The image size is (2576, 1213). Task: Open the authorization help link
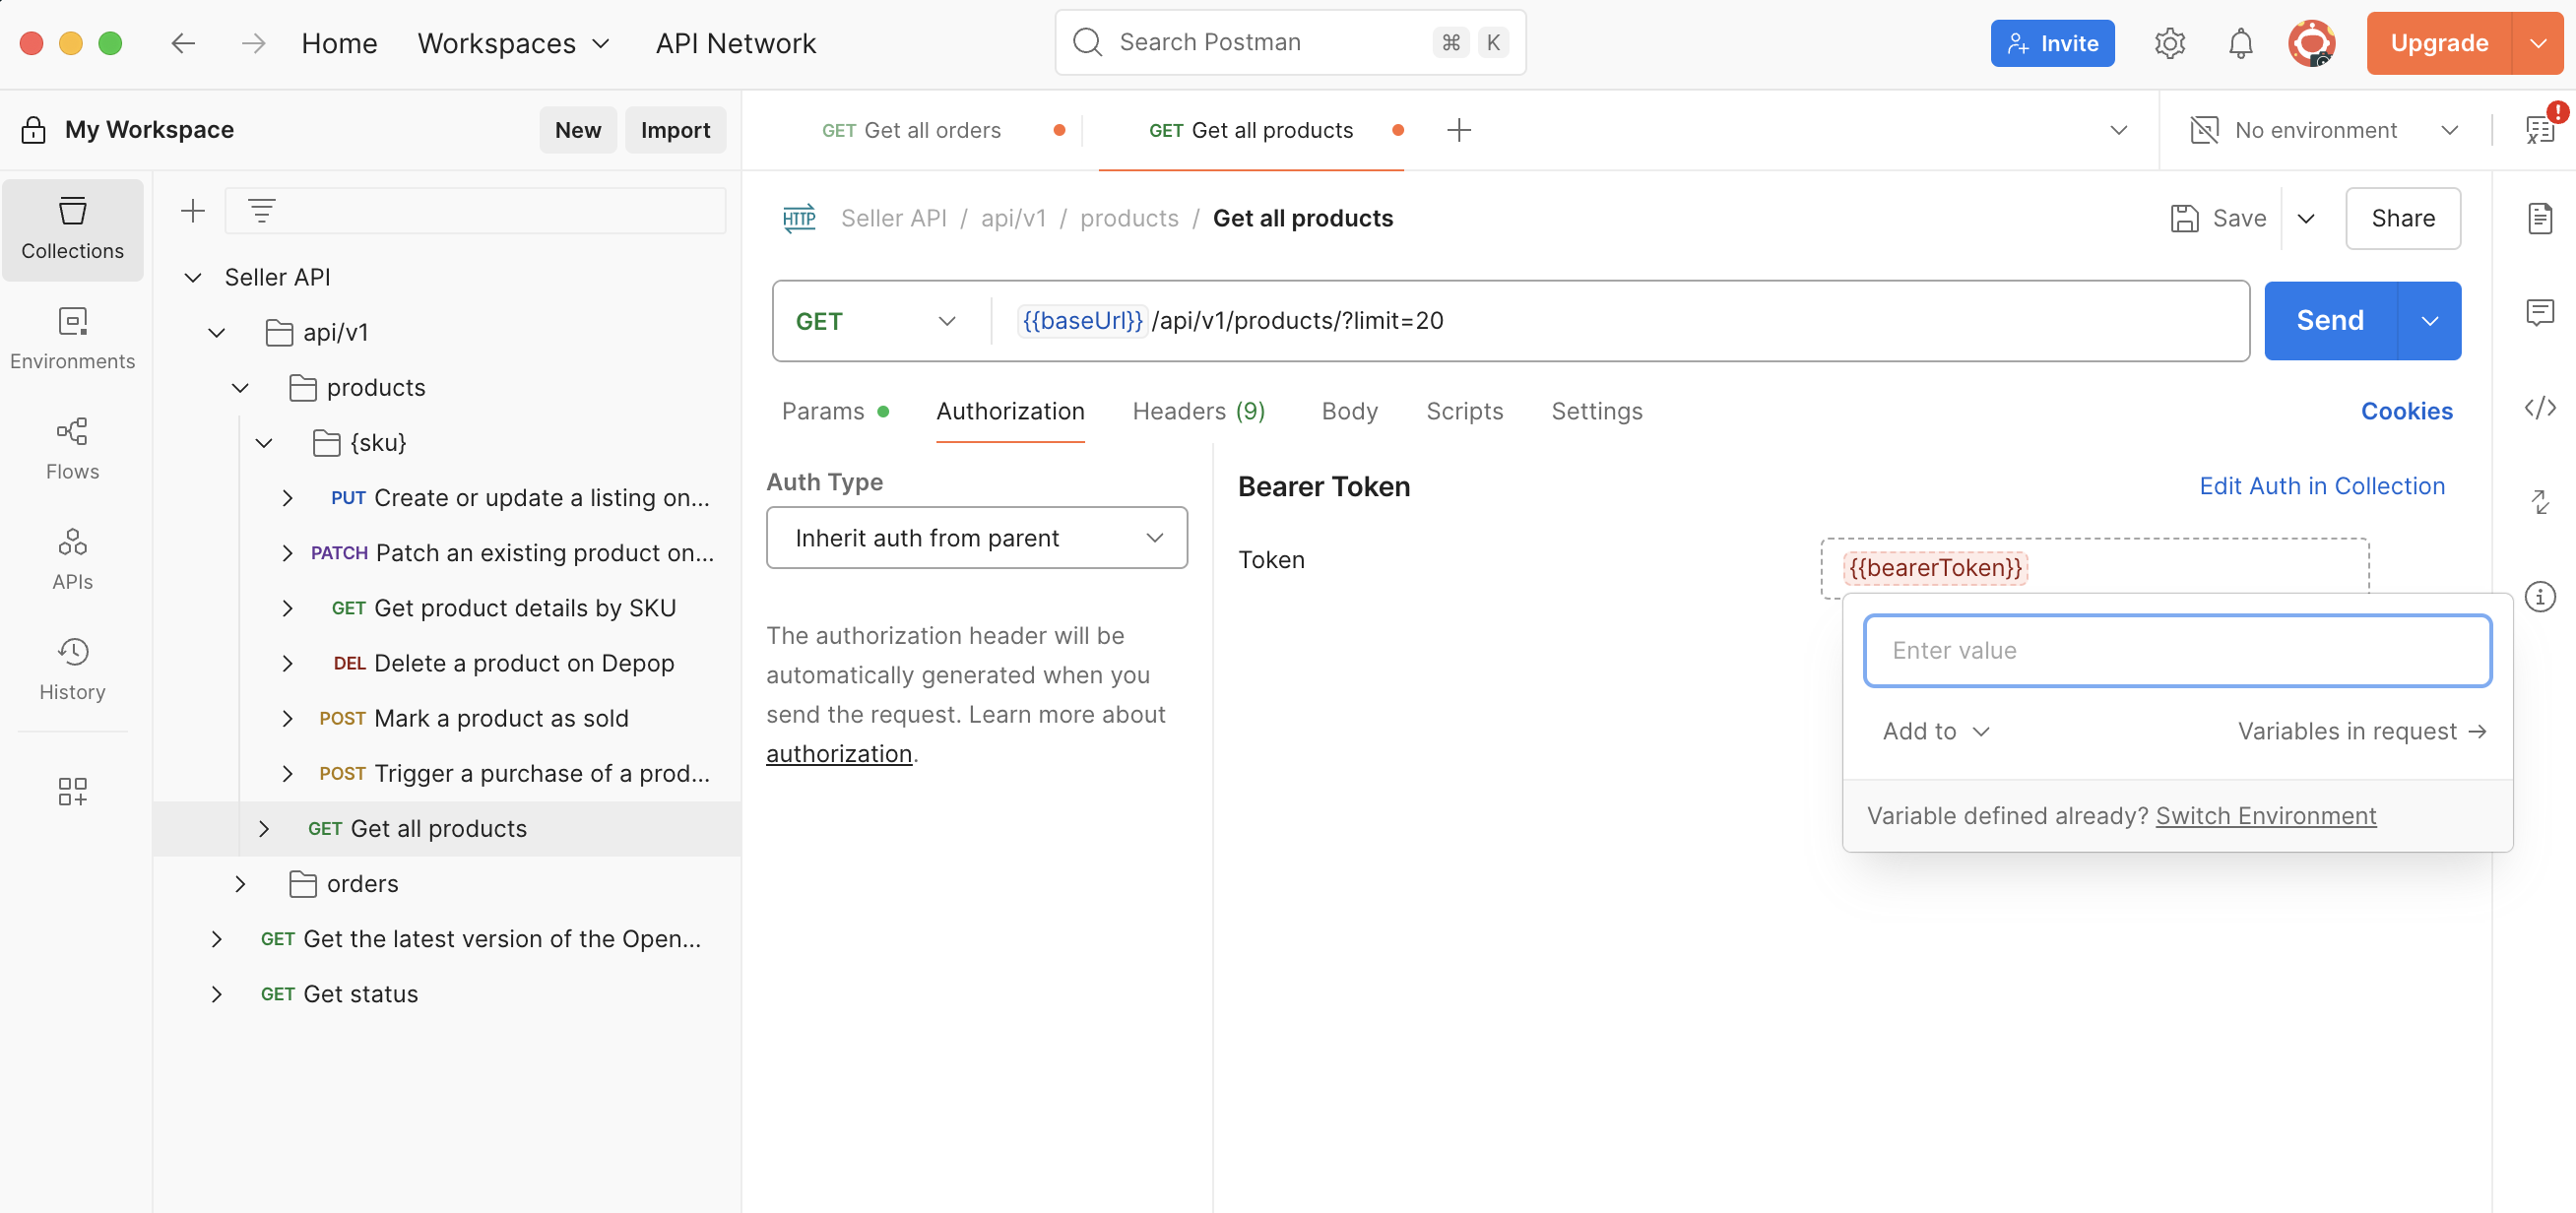[839, 754]
